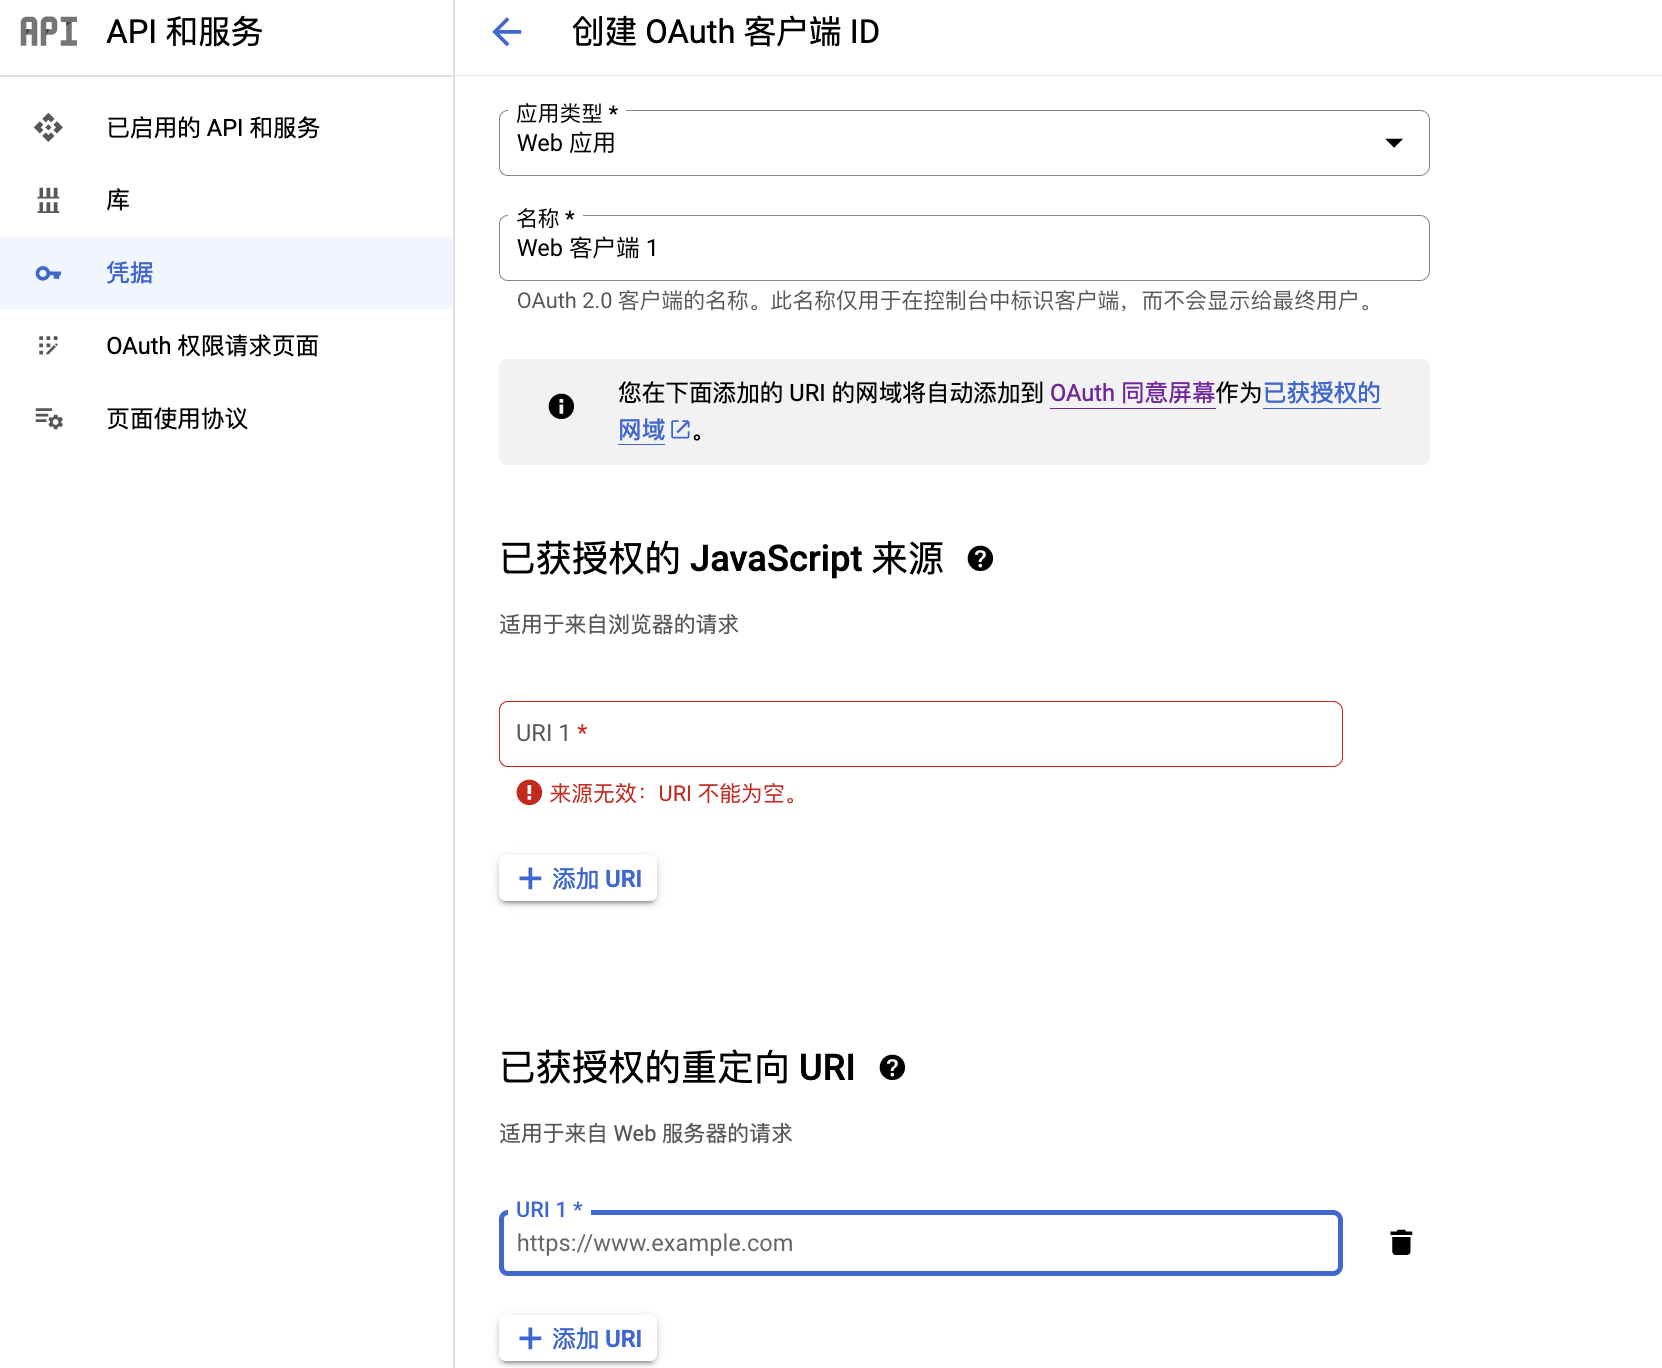The image size is (1662, 1368).
Task: Click the 已获授权的重定向 URI heading
Action: click(x=677, y=1068)
